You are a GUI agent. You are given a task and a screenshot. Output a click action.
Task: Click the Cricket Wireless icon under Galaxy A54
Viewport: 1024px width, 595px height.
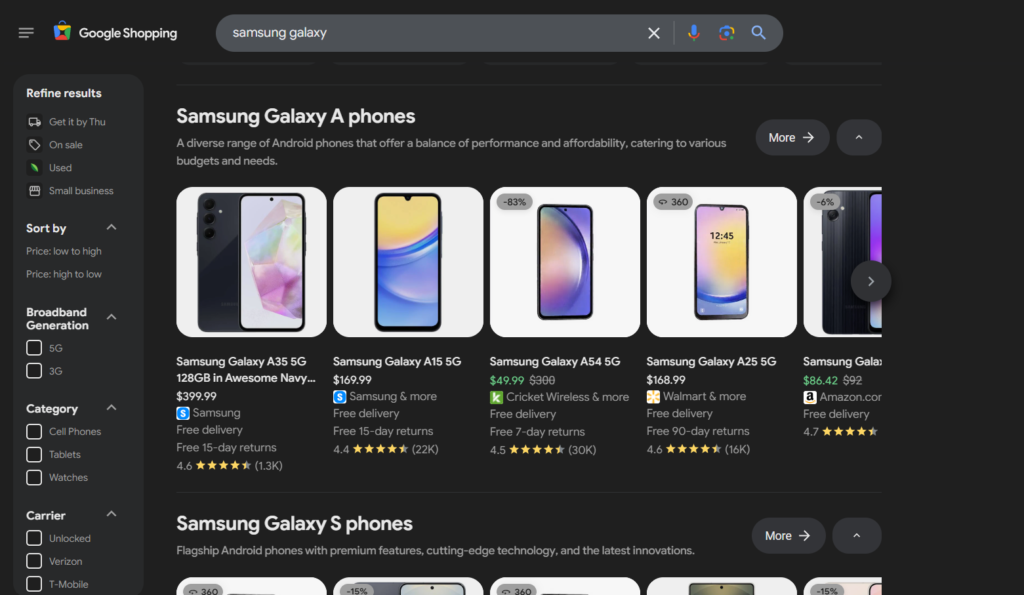[495, 396]
